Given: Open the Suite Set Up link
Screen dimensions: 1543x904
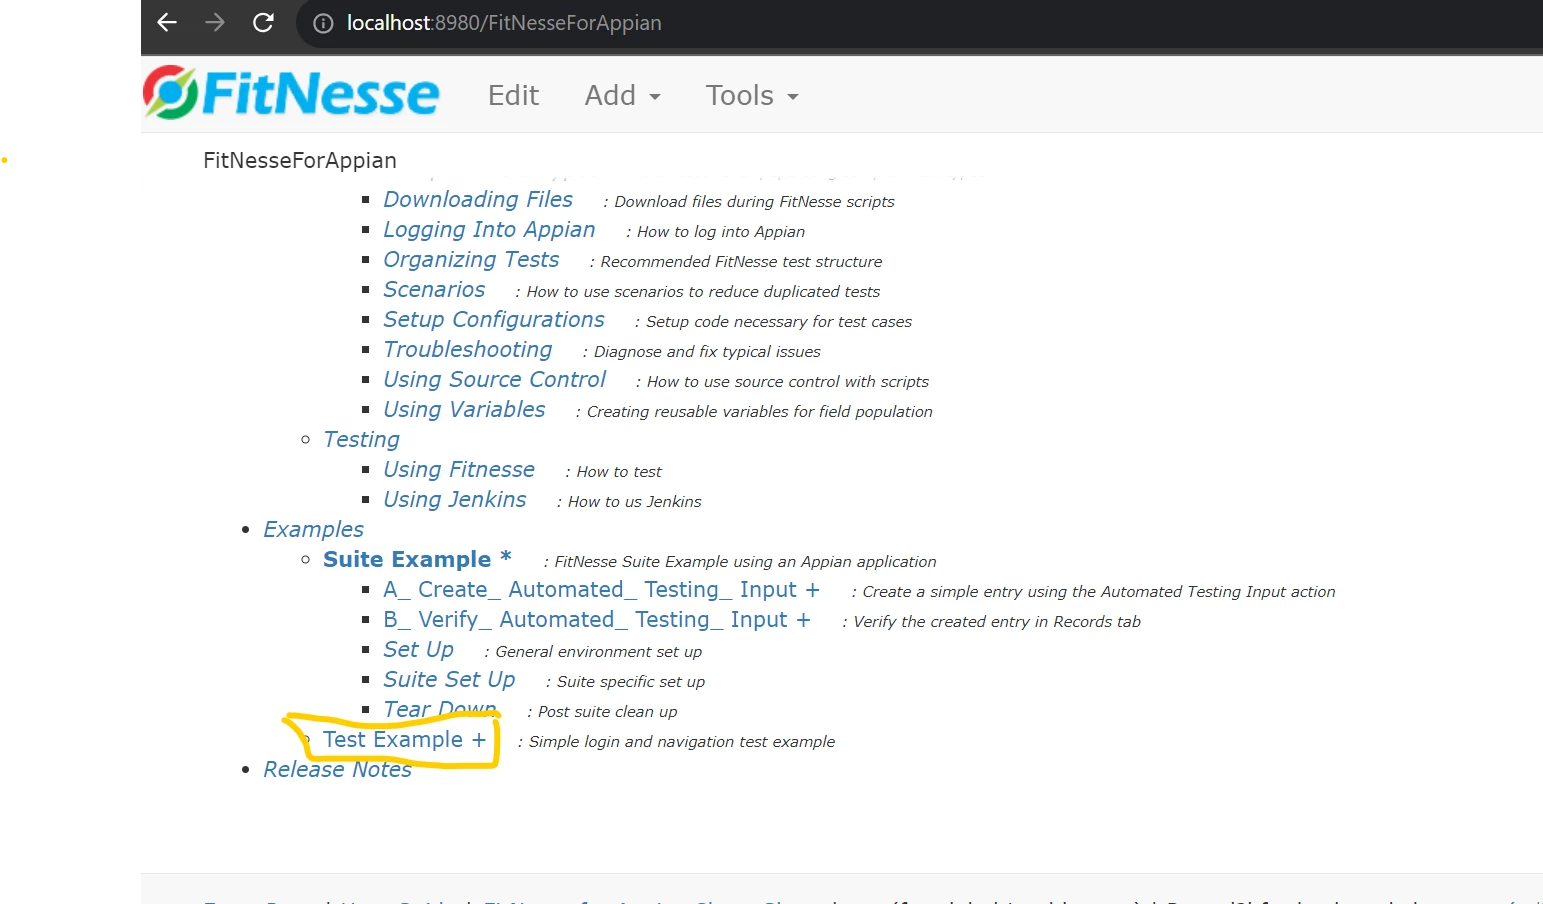Looking at the screenshot, I should 449,680.
